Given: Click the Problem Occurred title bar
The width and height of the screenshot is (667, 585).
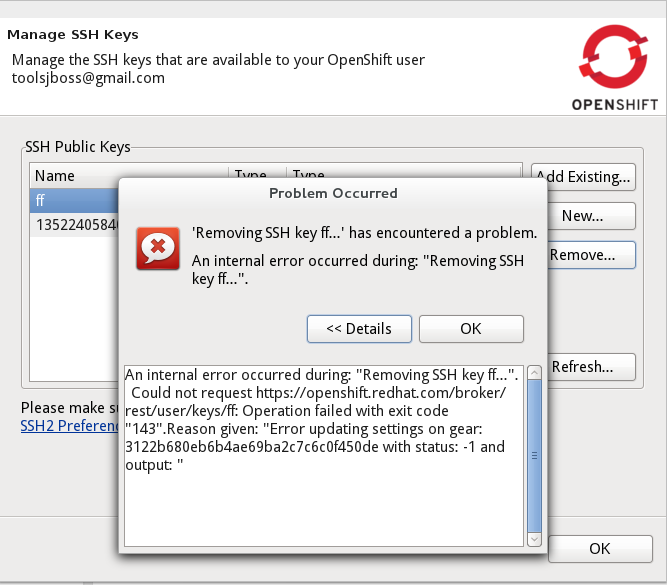Looking at the screenshot, I should point(333,193).
